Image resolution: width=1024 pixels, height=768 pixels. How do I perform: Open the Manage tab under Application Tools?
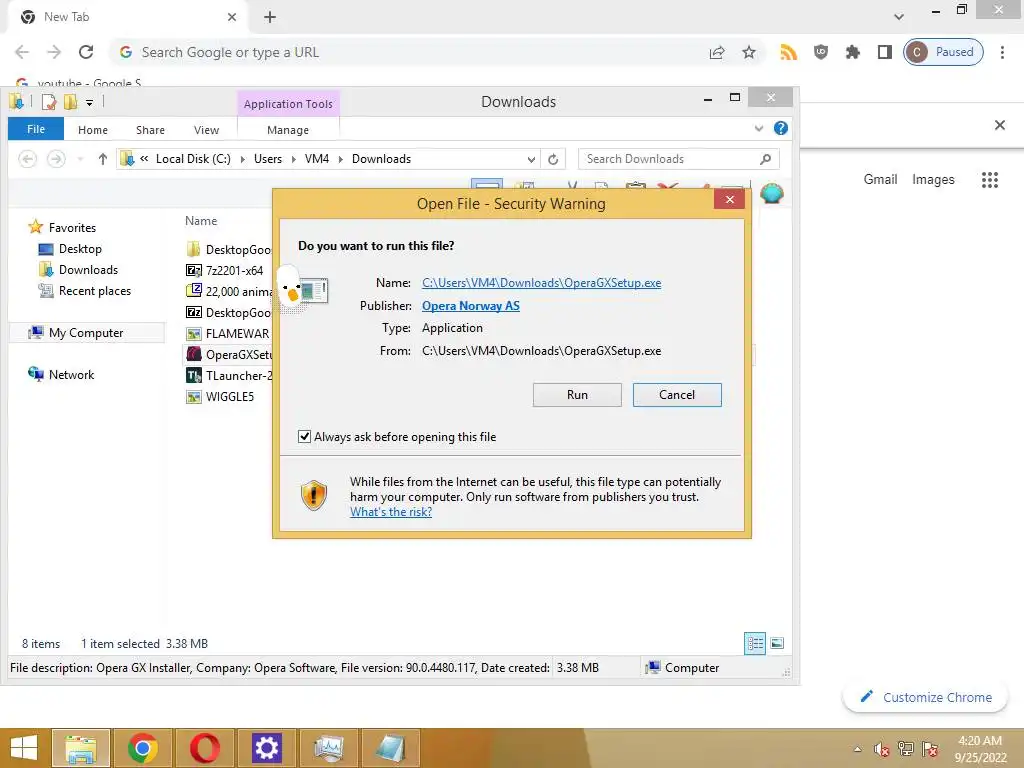click(x=288, y=130)
